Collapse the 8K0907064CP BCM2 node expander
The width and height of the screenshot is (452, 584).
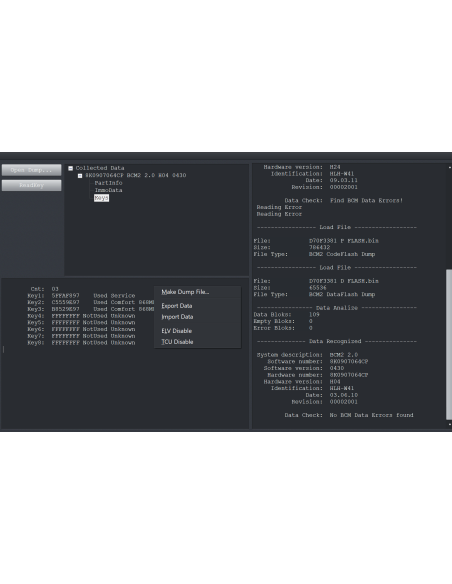[x=80, y=175]
